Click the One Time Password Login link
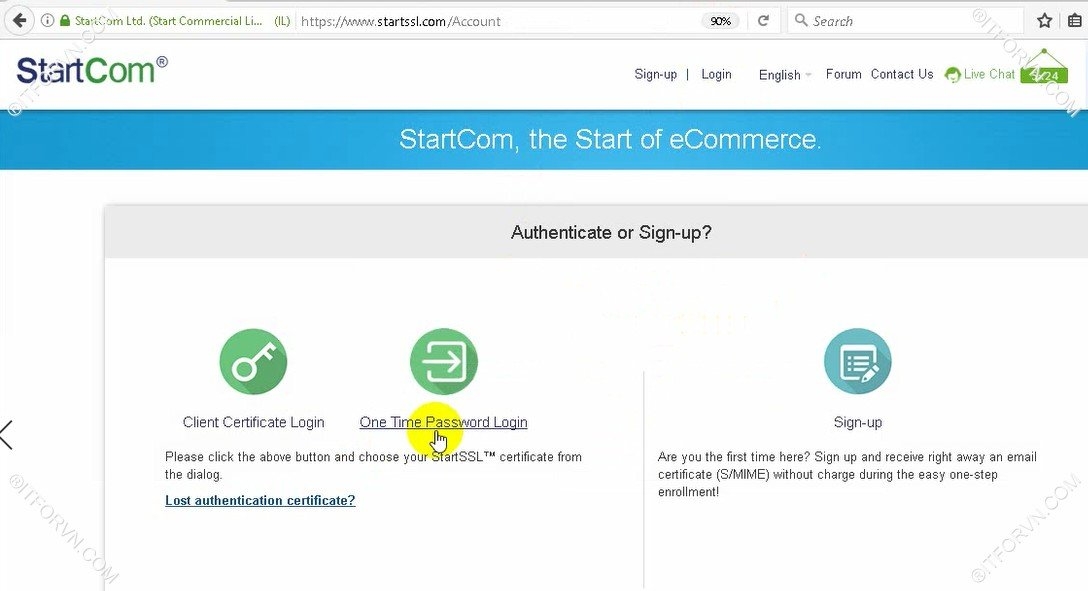 tap(443, 422)
